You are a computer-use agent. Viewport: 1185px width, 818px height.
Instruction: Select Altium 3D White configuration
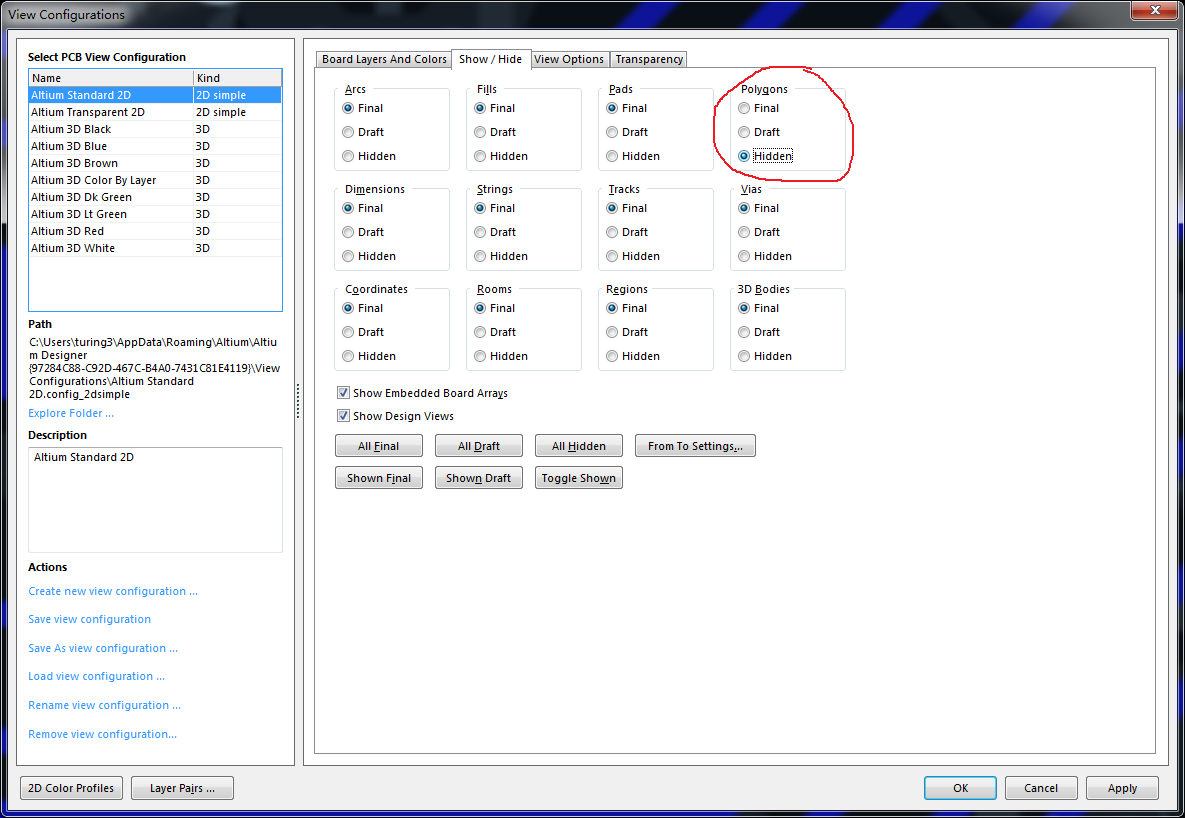[155, 248]
